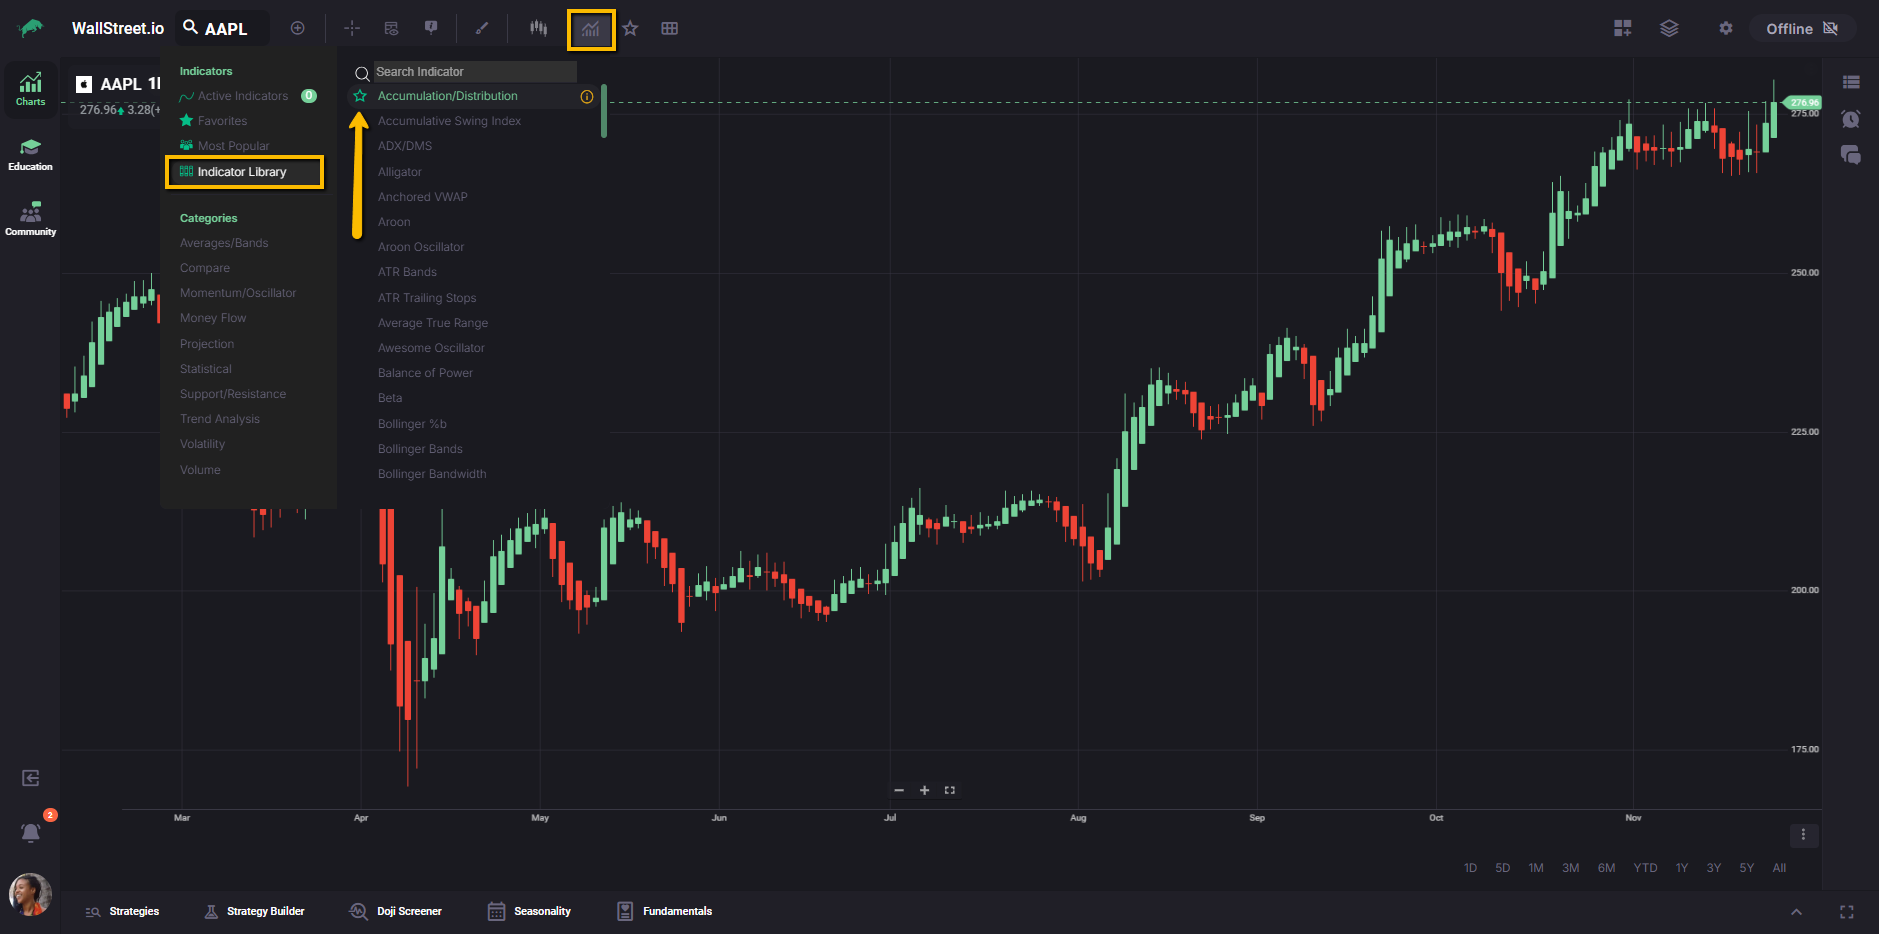The image size is (1879, 934).
Task: Toggle the Offline streaming status button
Action: point(1801,29)
